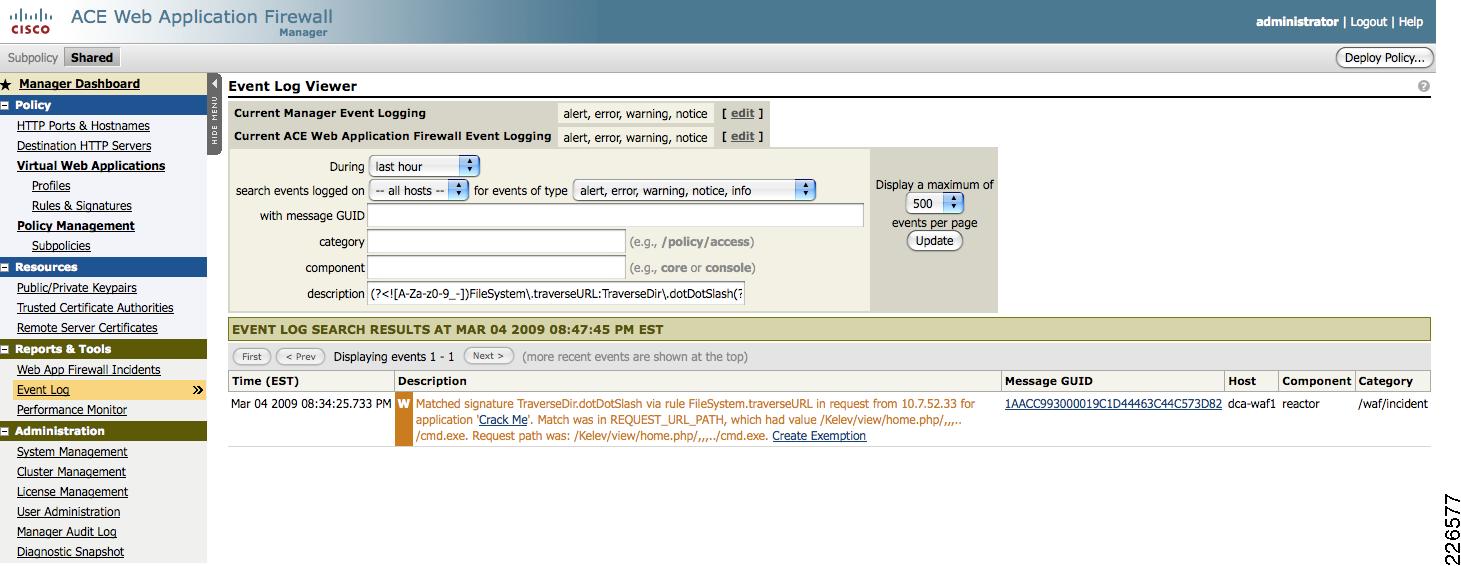This screenshot has height=566, width=1461.
Task: Click the Create Exemption link
Action: click(819, 436)
